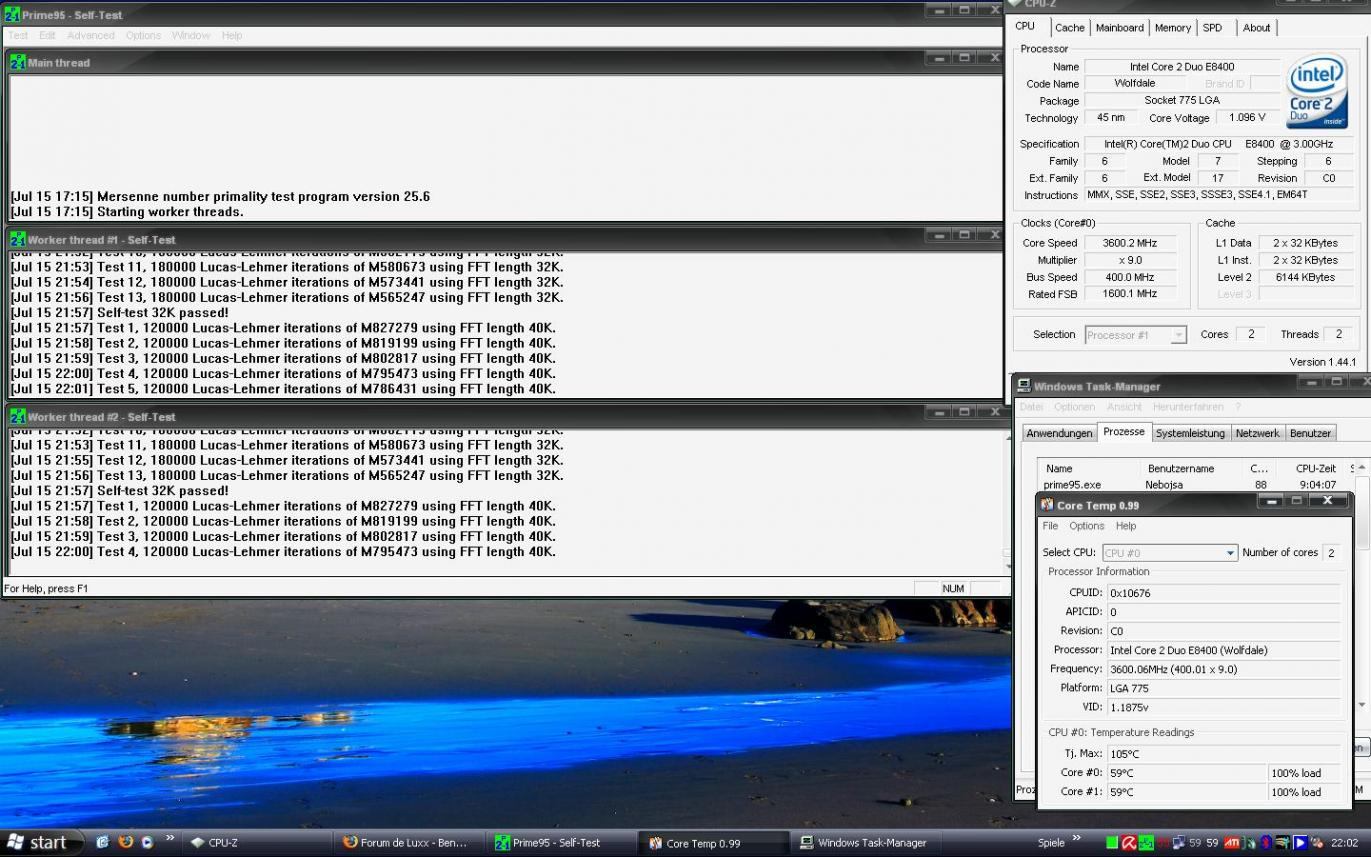Open media player quick launch icon

coord(147,842)
